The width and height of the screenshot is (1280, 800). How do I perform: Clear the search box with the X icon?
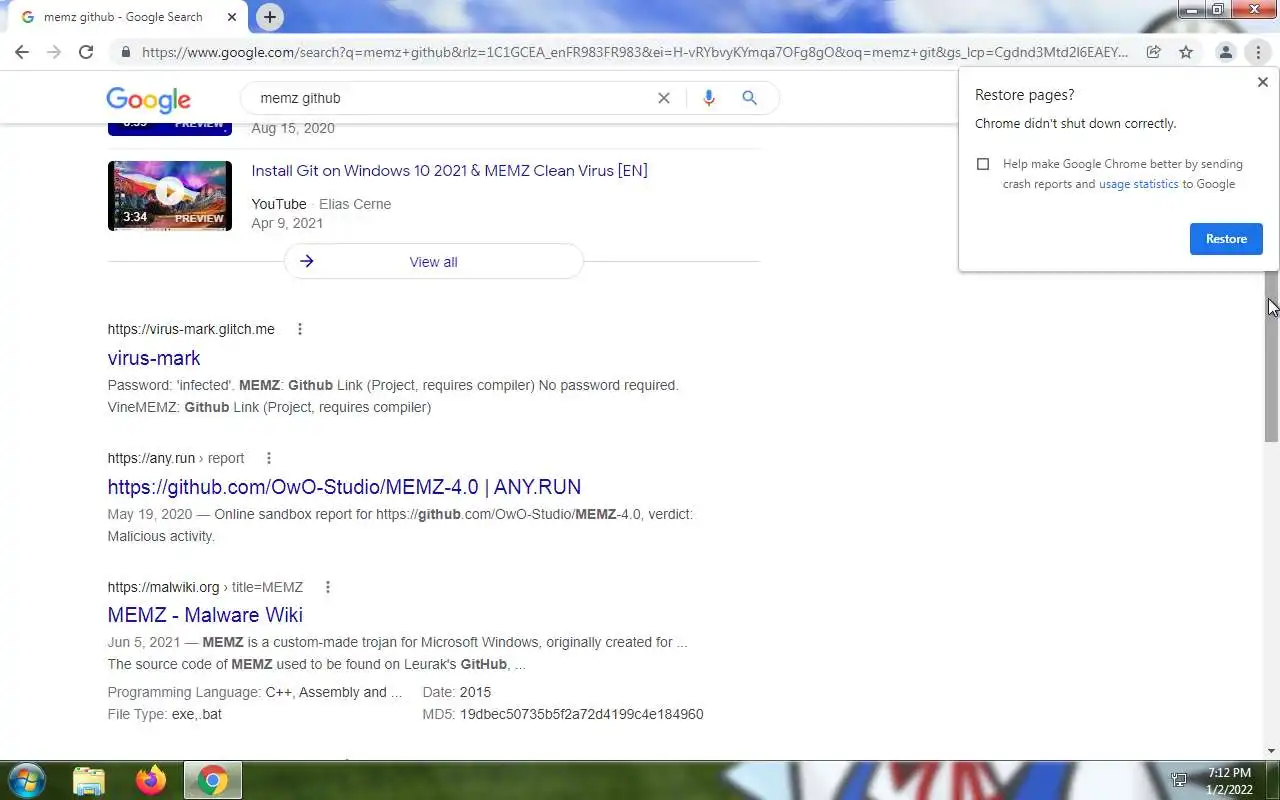pyautogui.click(x=663, y=98)
